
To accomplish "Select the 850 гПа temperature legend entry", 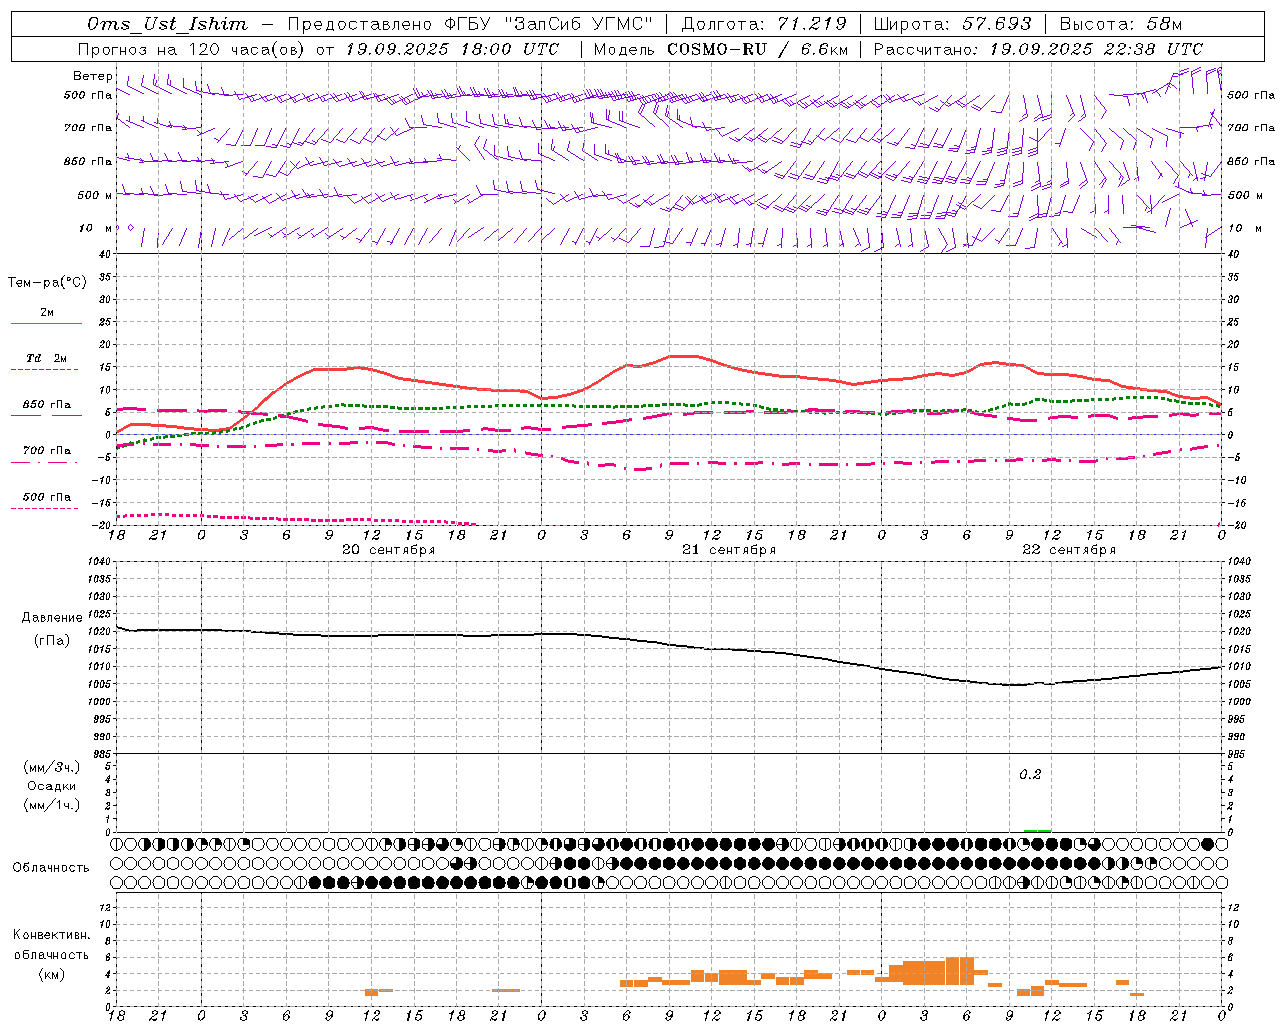I will click(47, 405).
